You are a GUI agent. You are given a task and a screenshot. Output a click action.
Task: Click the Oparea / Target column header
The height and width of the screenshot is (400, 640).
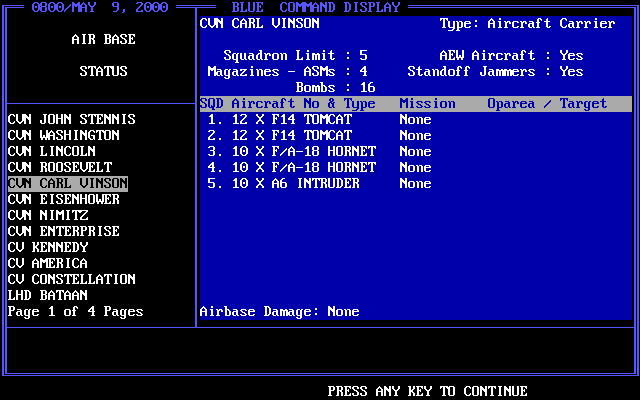pyautogui.click(x=547, y=103)
